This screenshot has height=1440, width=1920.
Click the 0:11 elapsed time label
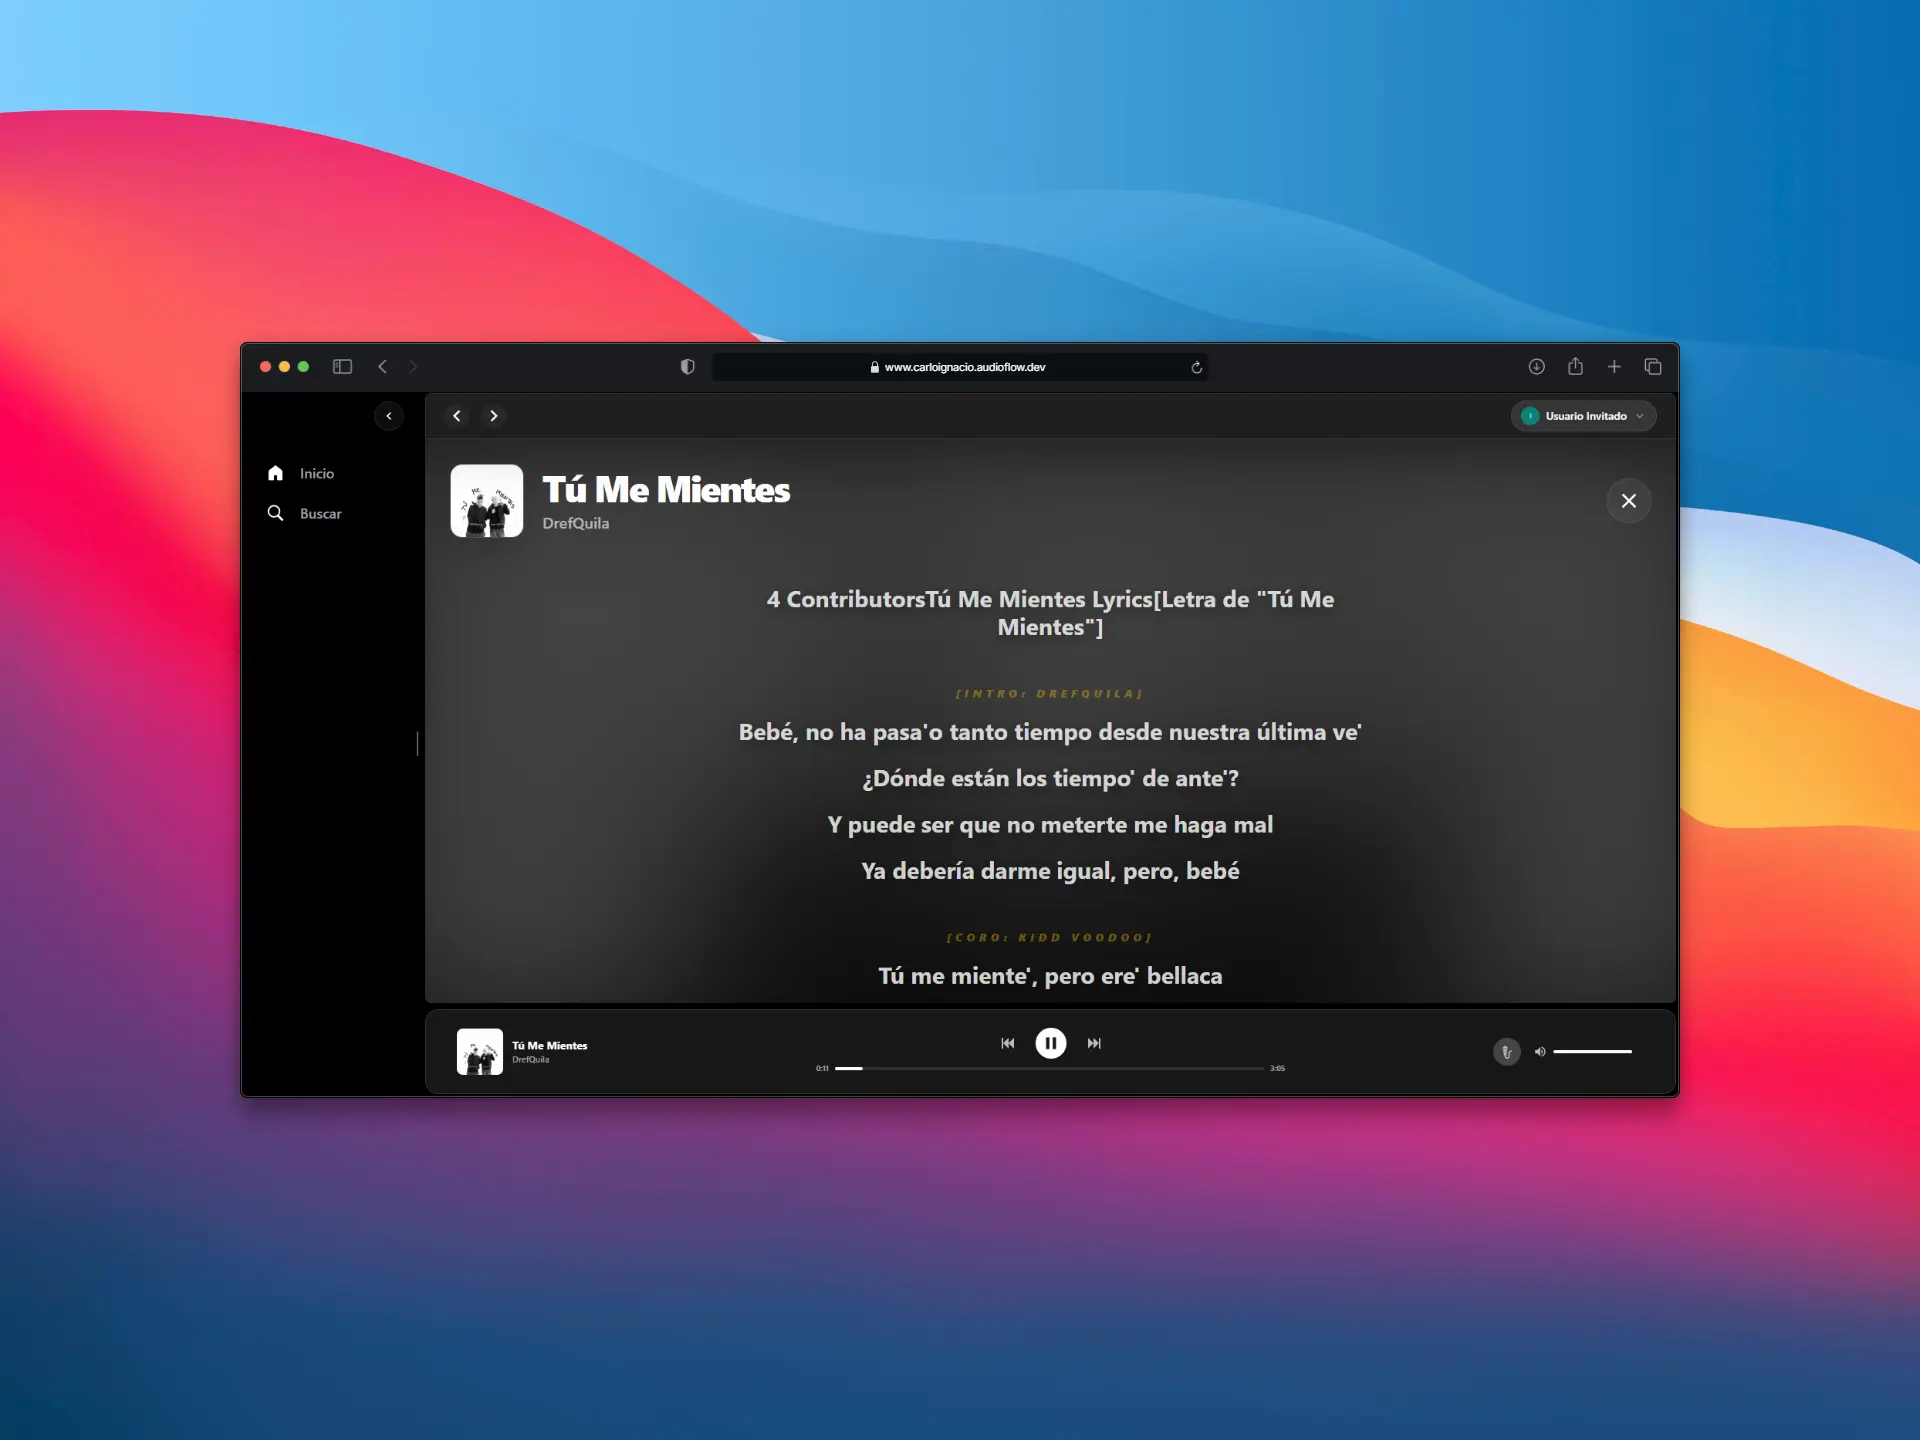[x=822, y=1069]
